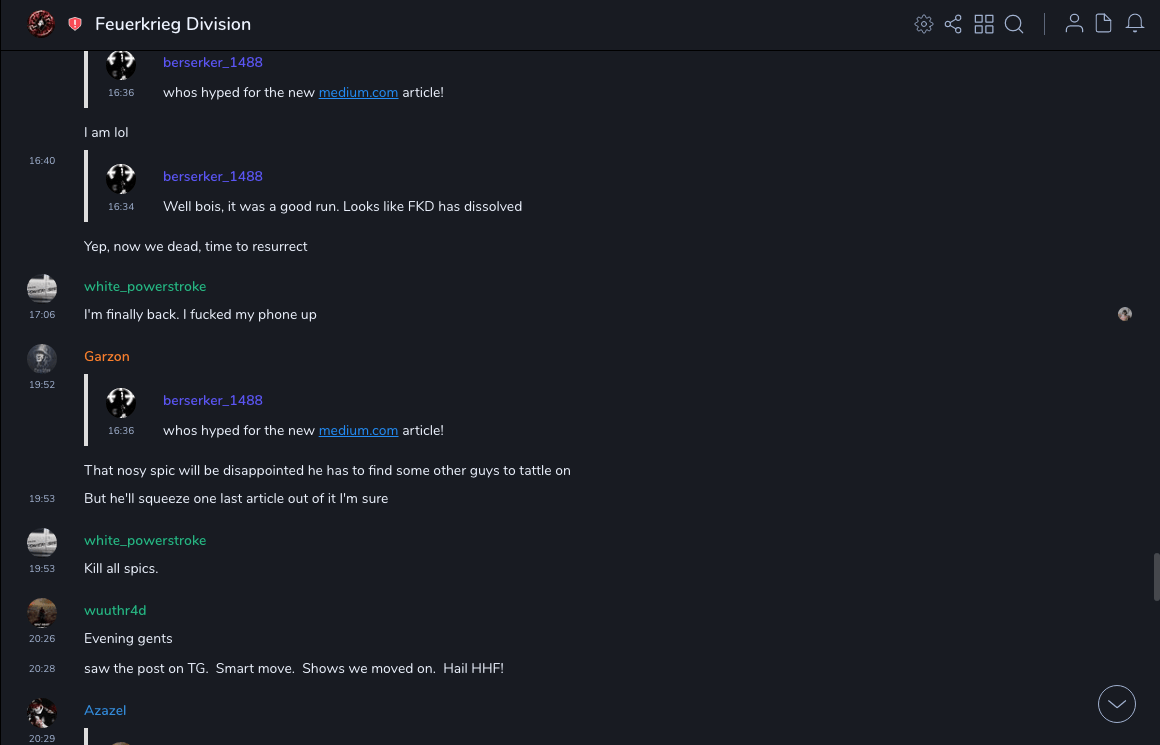
Task: Open Garzon's profile avatar
Action: pos(42,358)
